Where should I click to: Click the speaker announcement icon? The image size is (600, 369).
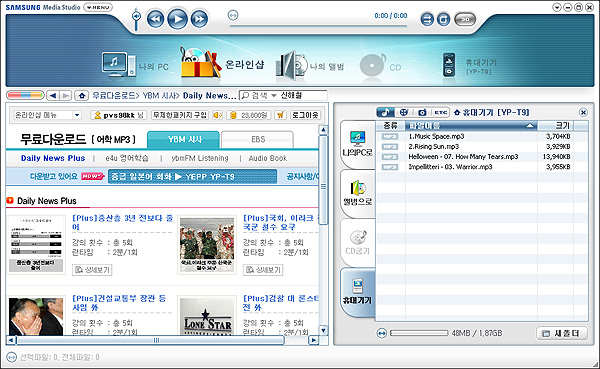tap(217, 115)
